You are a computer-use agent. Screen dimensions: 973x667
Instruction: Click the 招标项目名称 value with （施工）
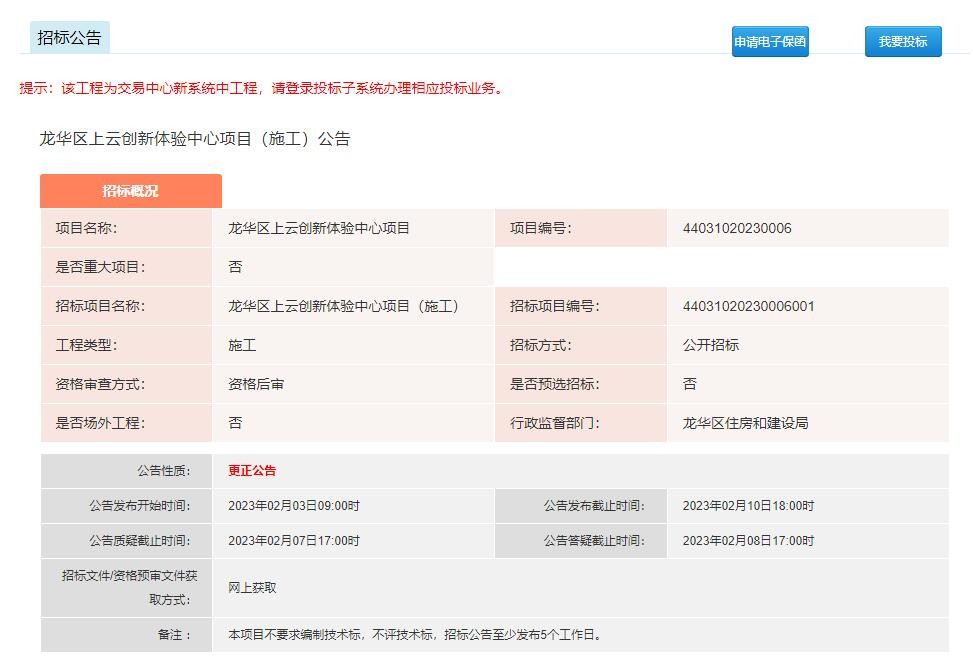343,306
